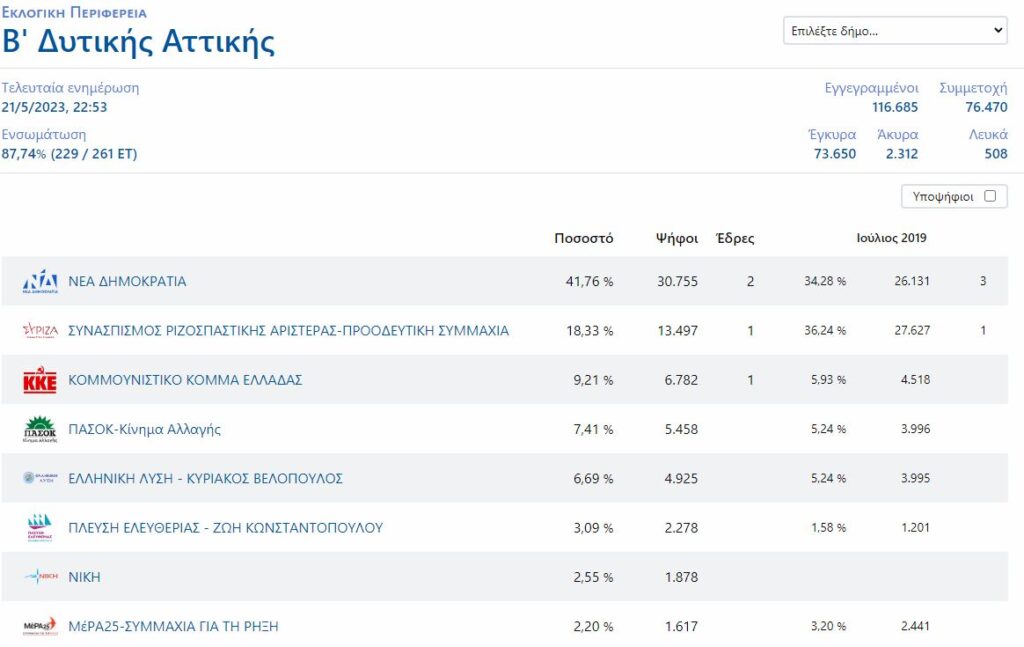Click the Ψήφοι column header
Image resolution: width=1024 pixels, height=647 pixels.
coord(676,239)
